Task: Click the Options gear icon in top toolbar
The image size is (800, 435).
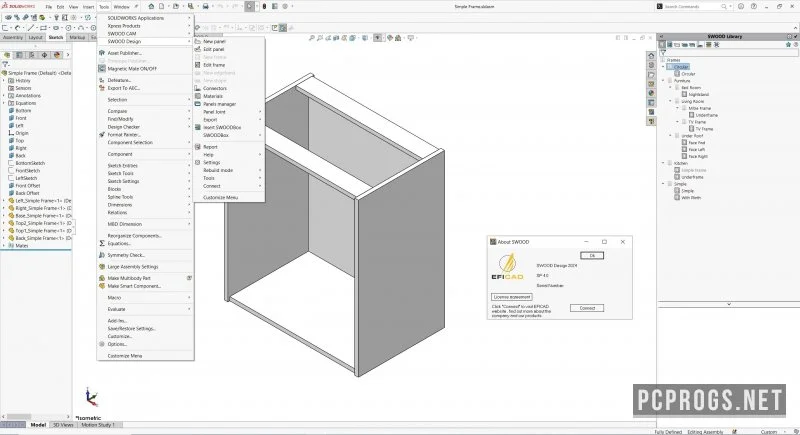Action: (285, 7)
